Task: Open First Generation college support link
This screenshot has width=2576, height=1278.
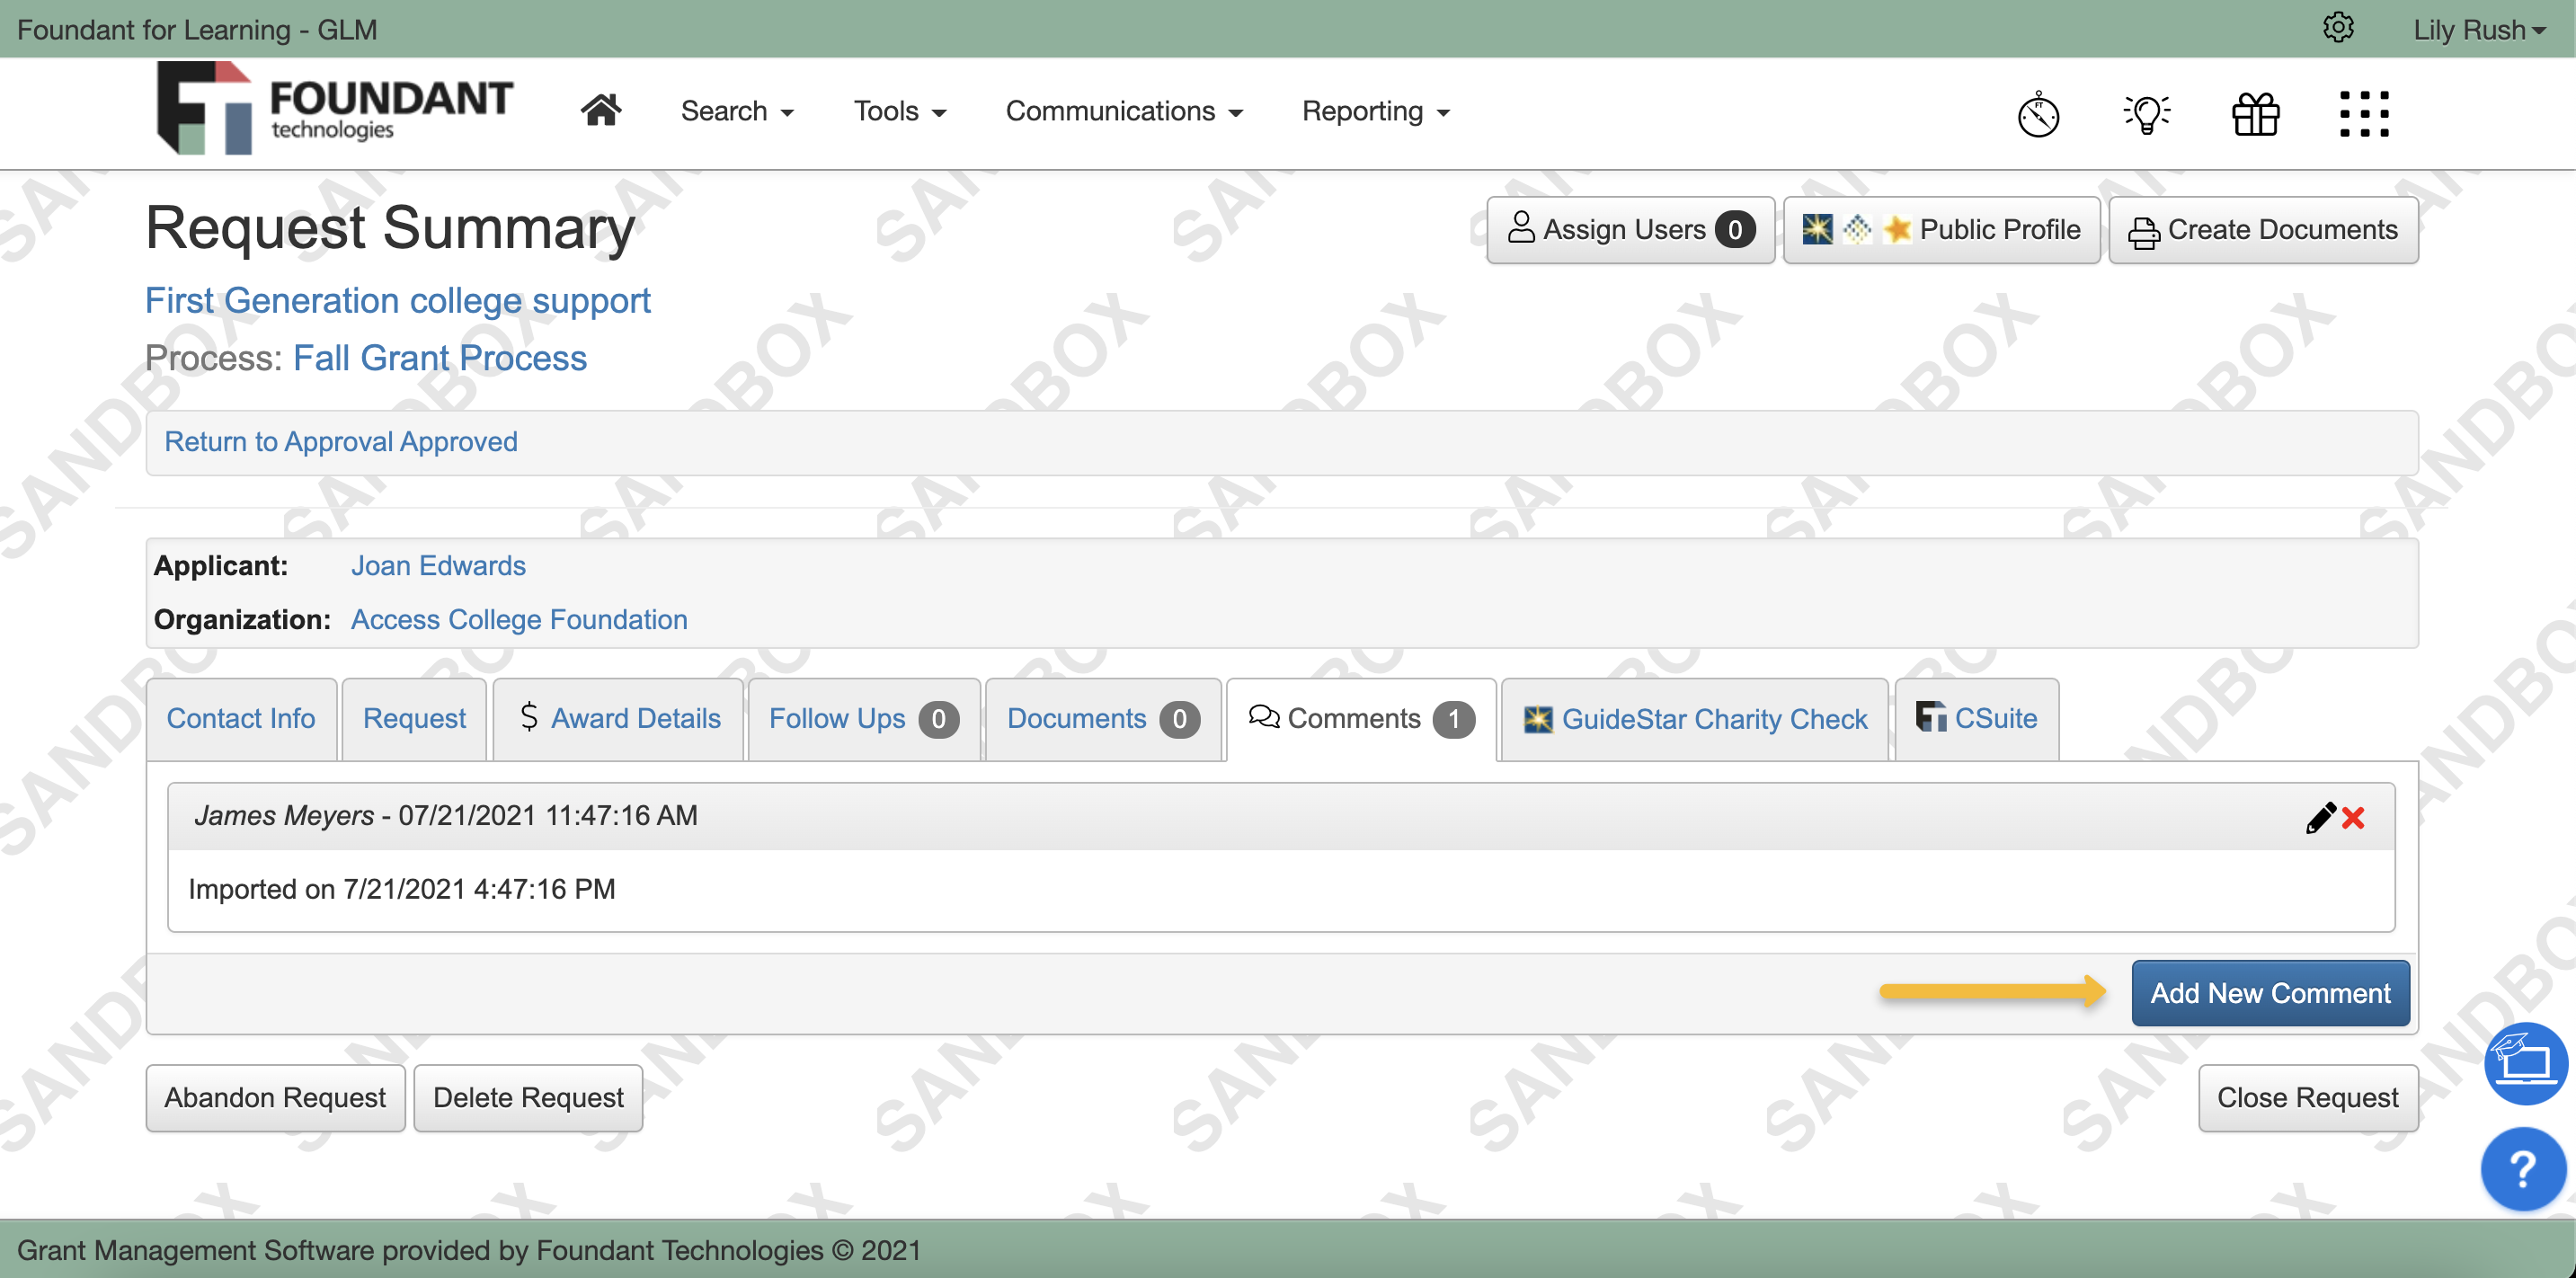Action: click(398, 300)
